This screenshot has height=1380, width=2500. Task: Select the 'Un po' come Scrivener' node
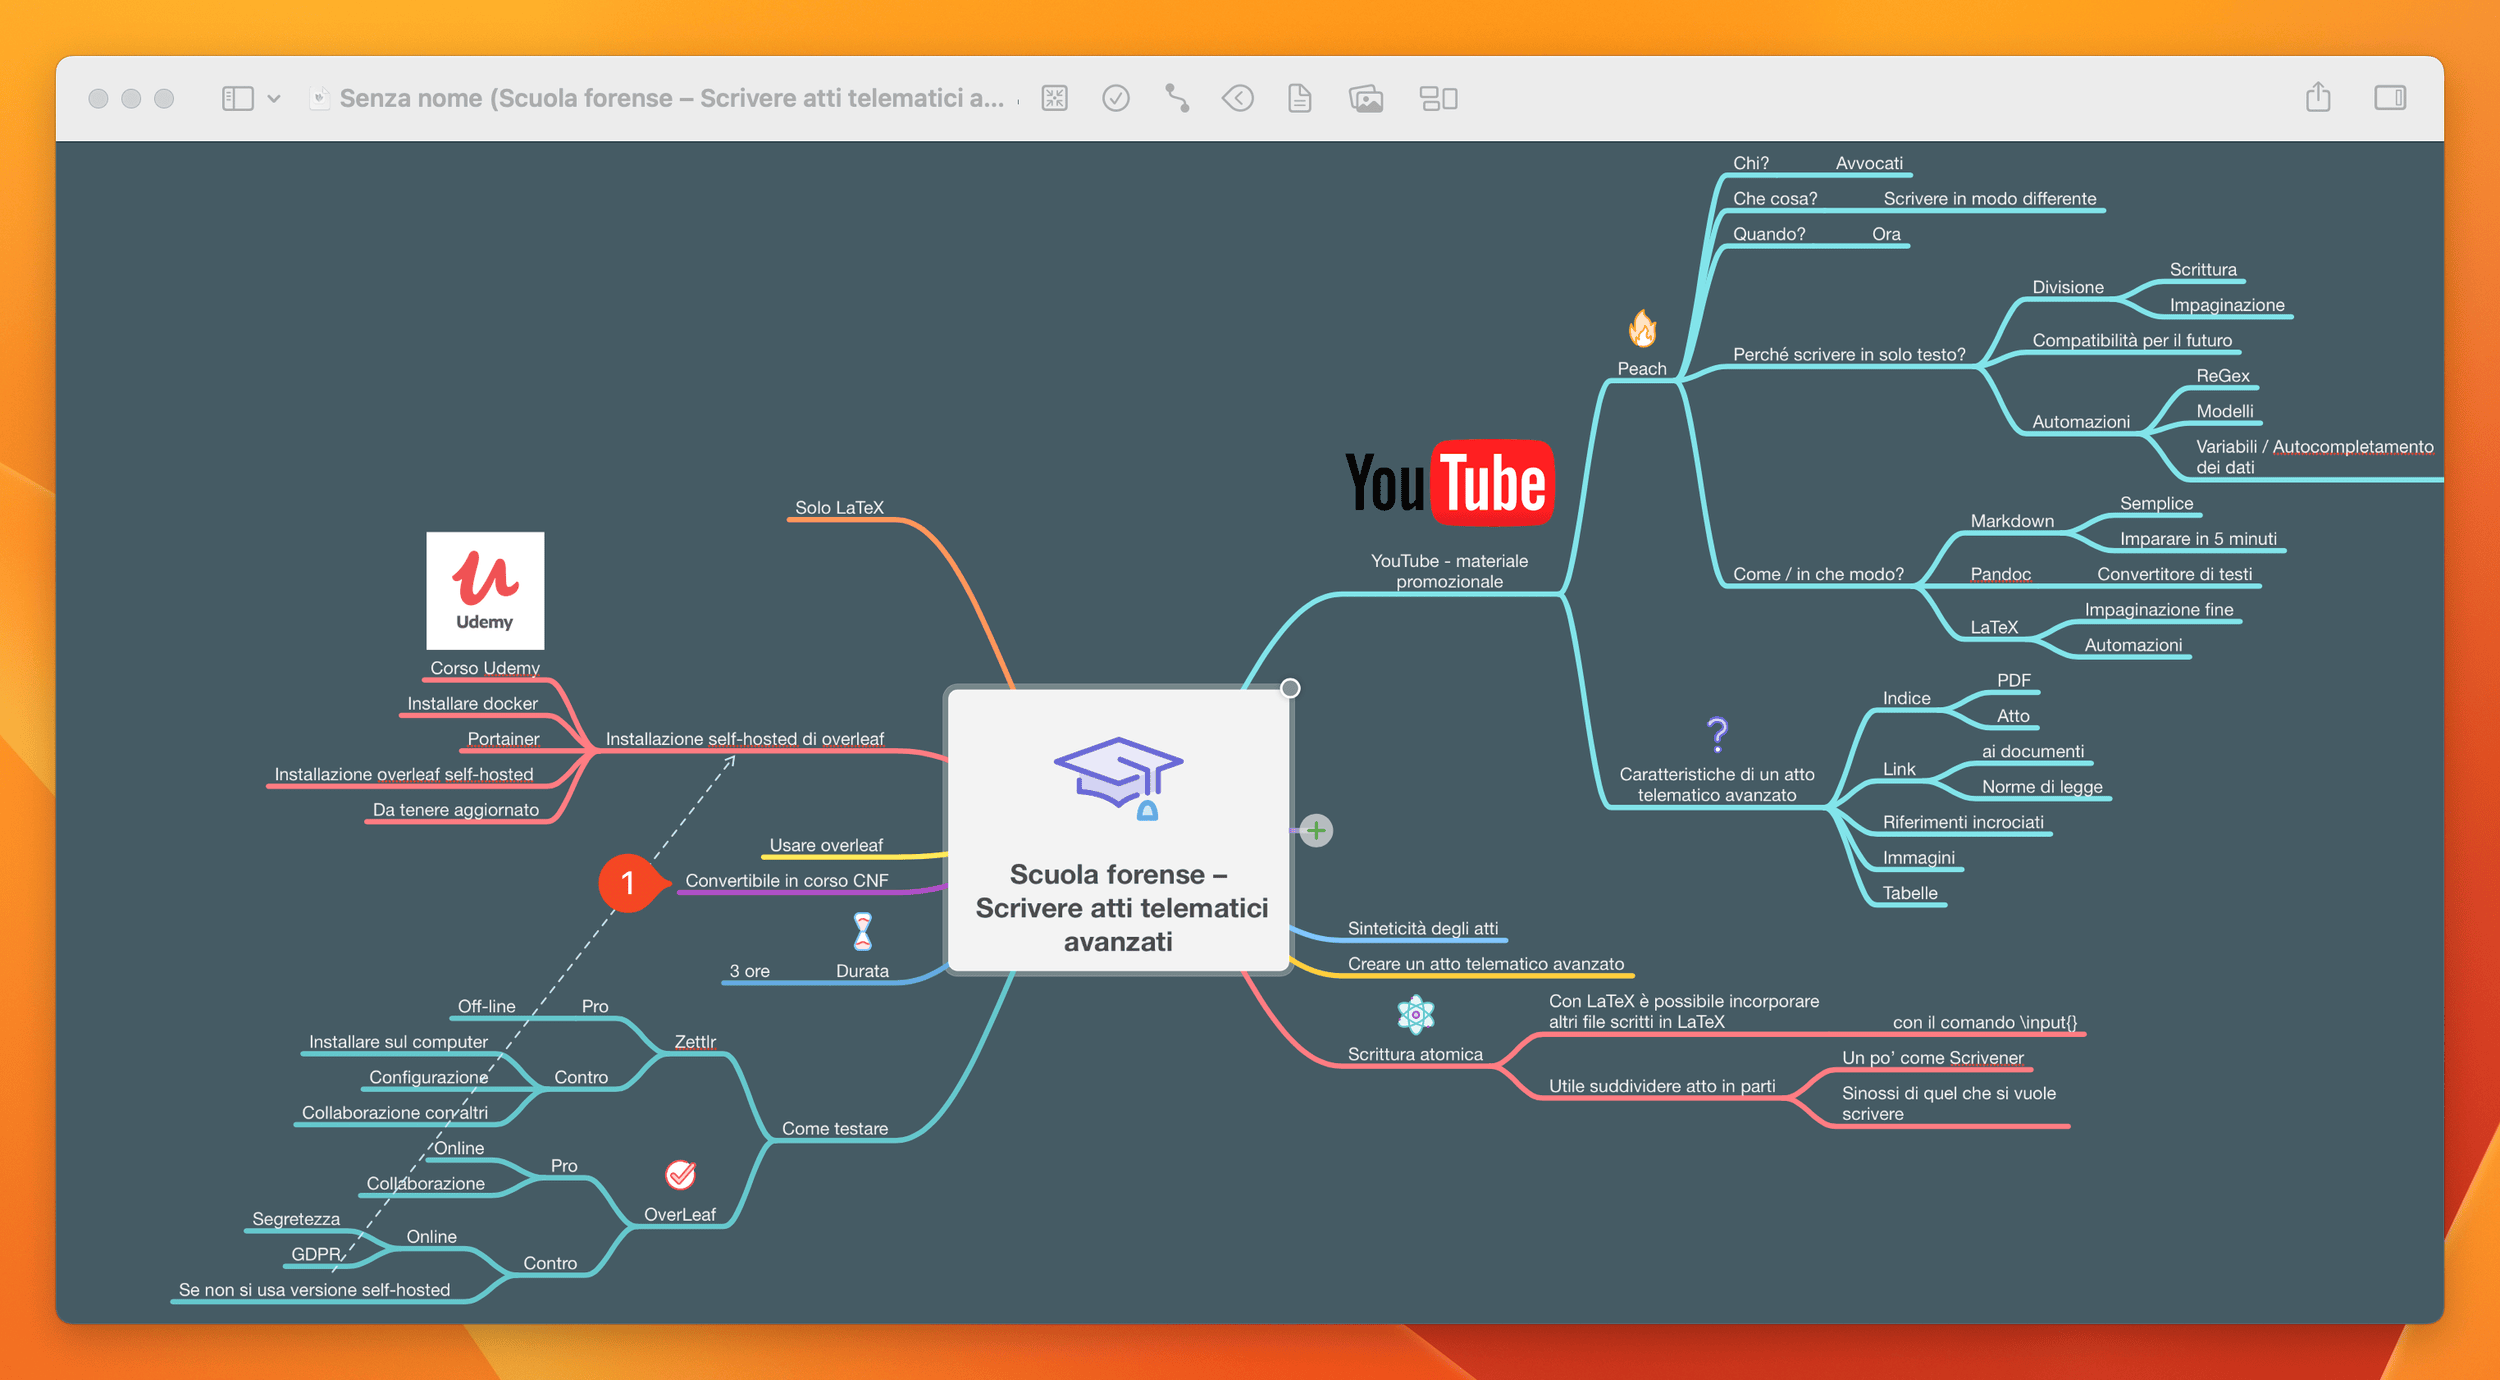click(1932, 1058)
